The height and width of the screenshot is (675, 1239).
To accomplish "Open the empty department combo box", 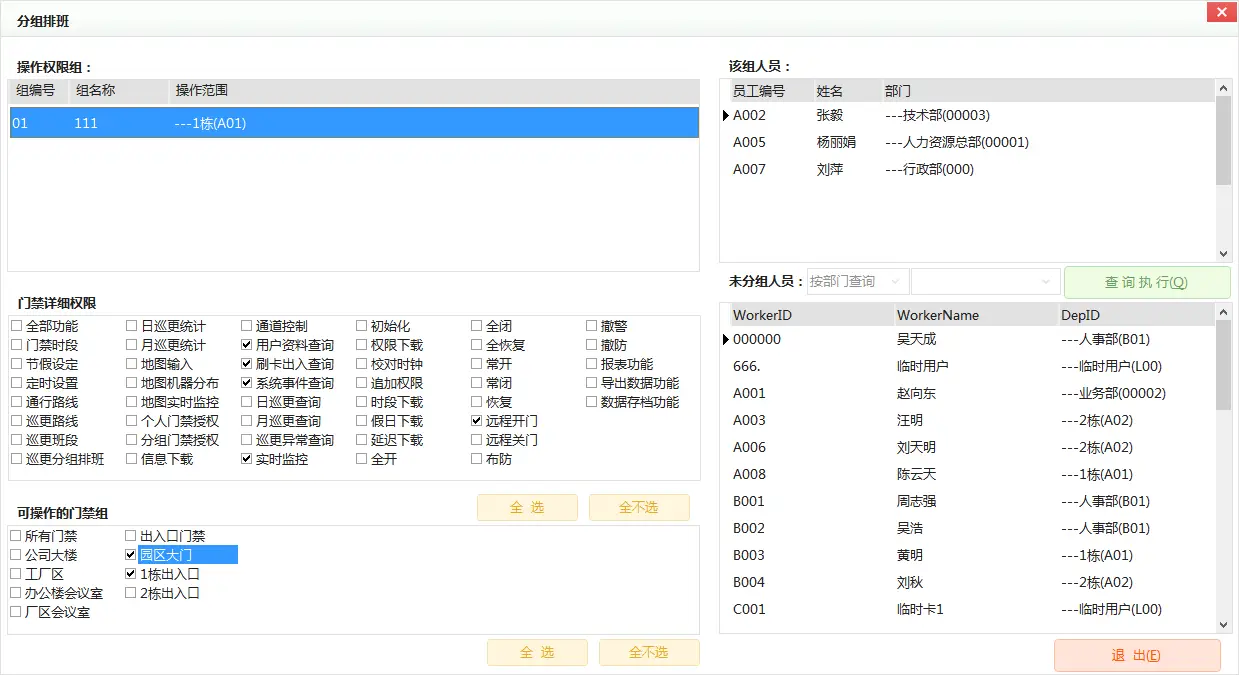I will [x=985, y=281].
